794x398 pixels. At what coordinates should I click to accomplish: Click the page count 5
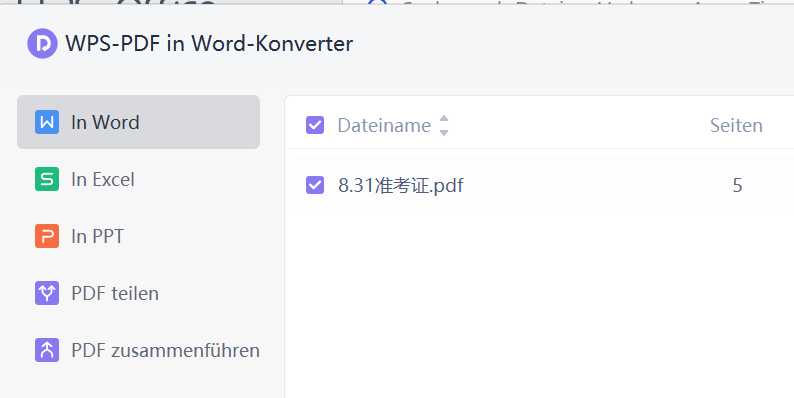[737, 185]
